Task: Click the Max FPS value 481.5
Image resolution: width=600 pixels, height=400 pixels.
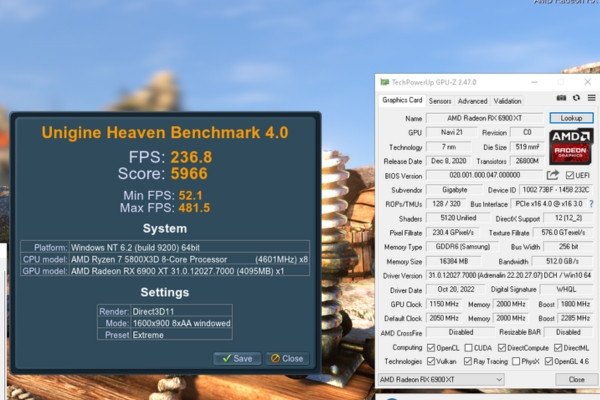Action: tap(194, 208)
